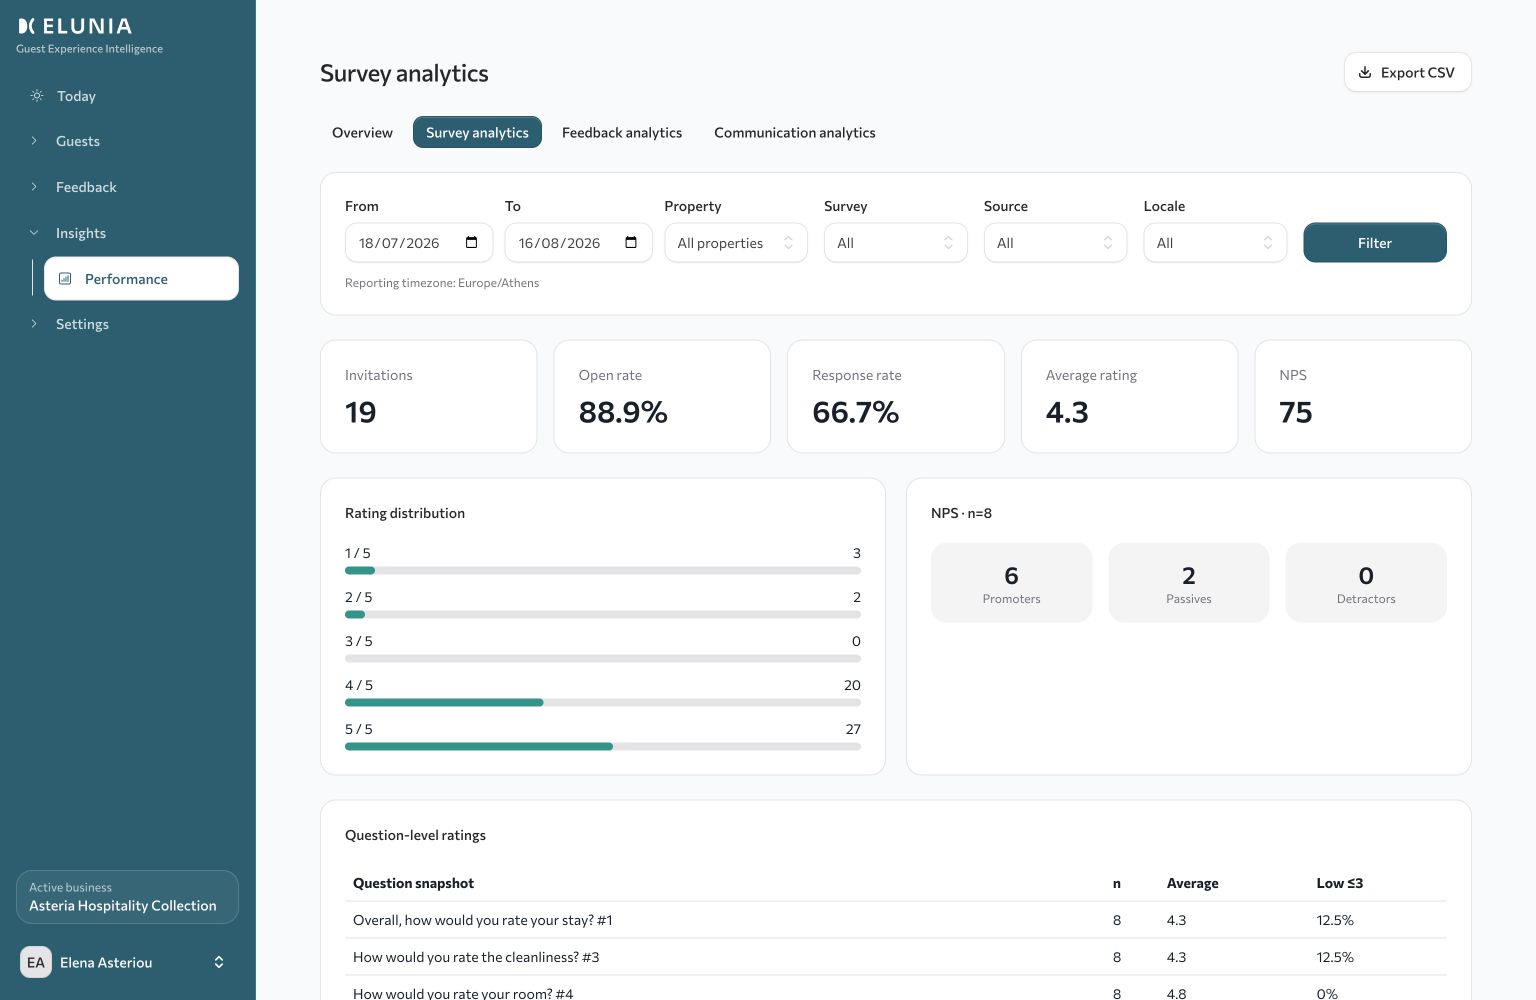
Task: Expand the Feedback section chevron
Action: coord(34,187)
